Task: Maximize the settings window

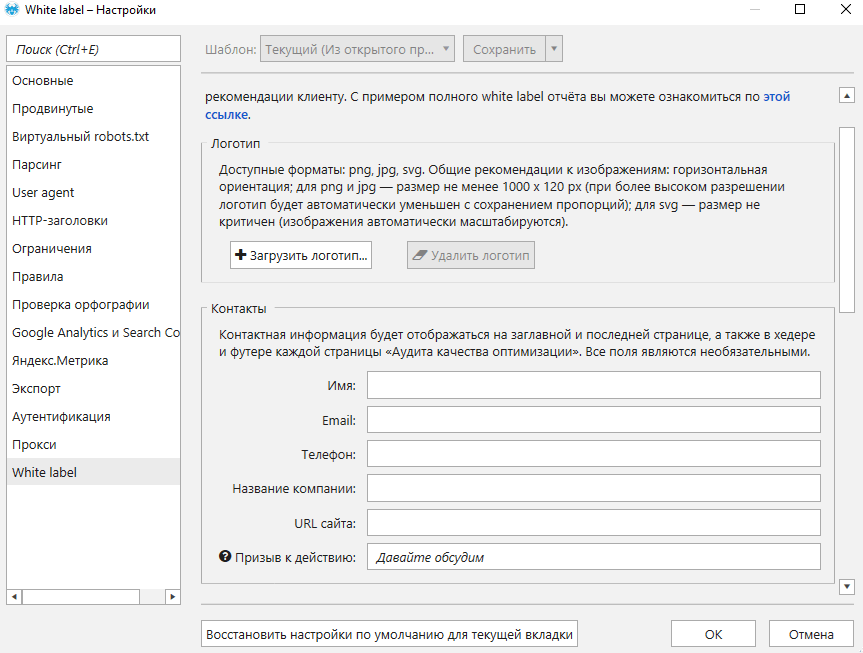Action: pos(800,9)
